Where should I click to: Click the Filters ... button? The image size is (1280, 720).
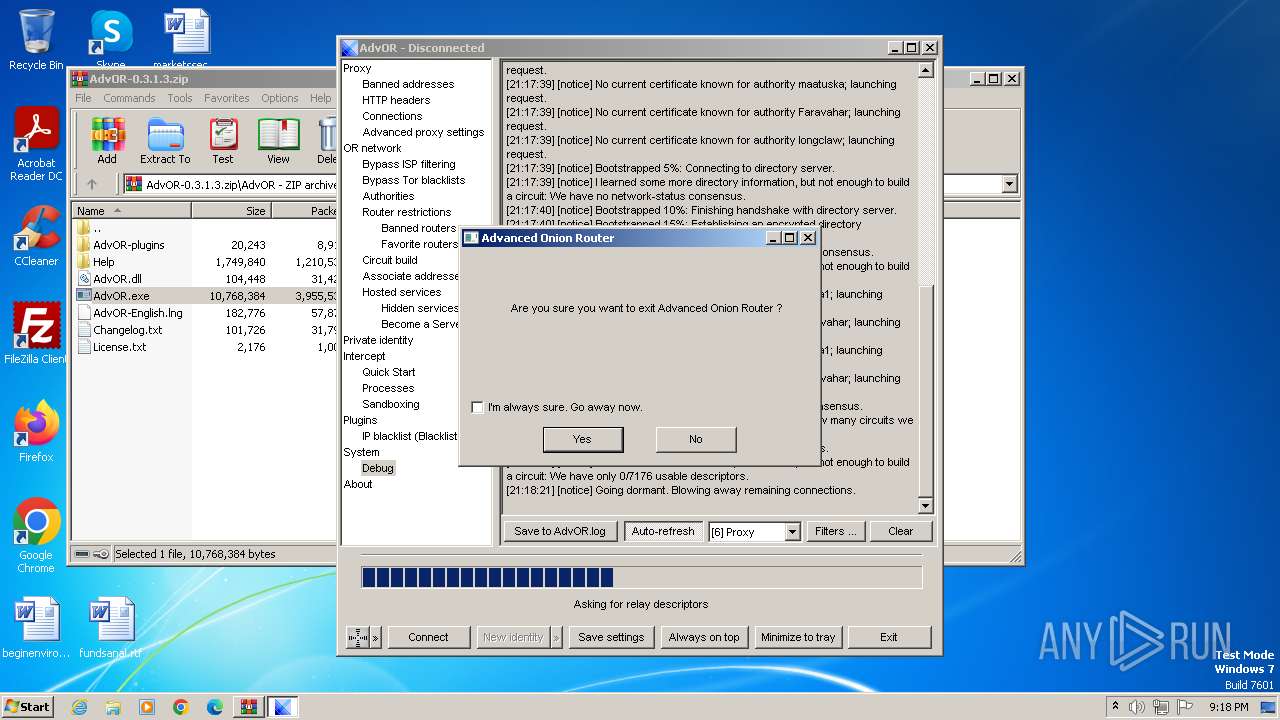pos(835,531)
